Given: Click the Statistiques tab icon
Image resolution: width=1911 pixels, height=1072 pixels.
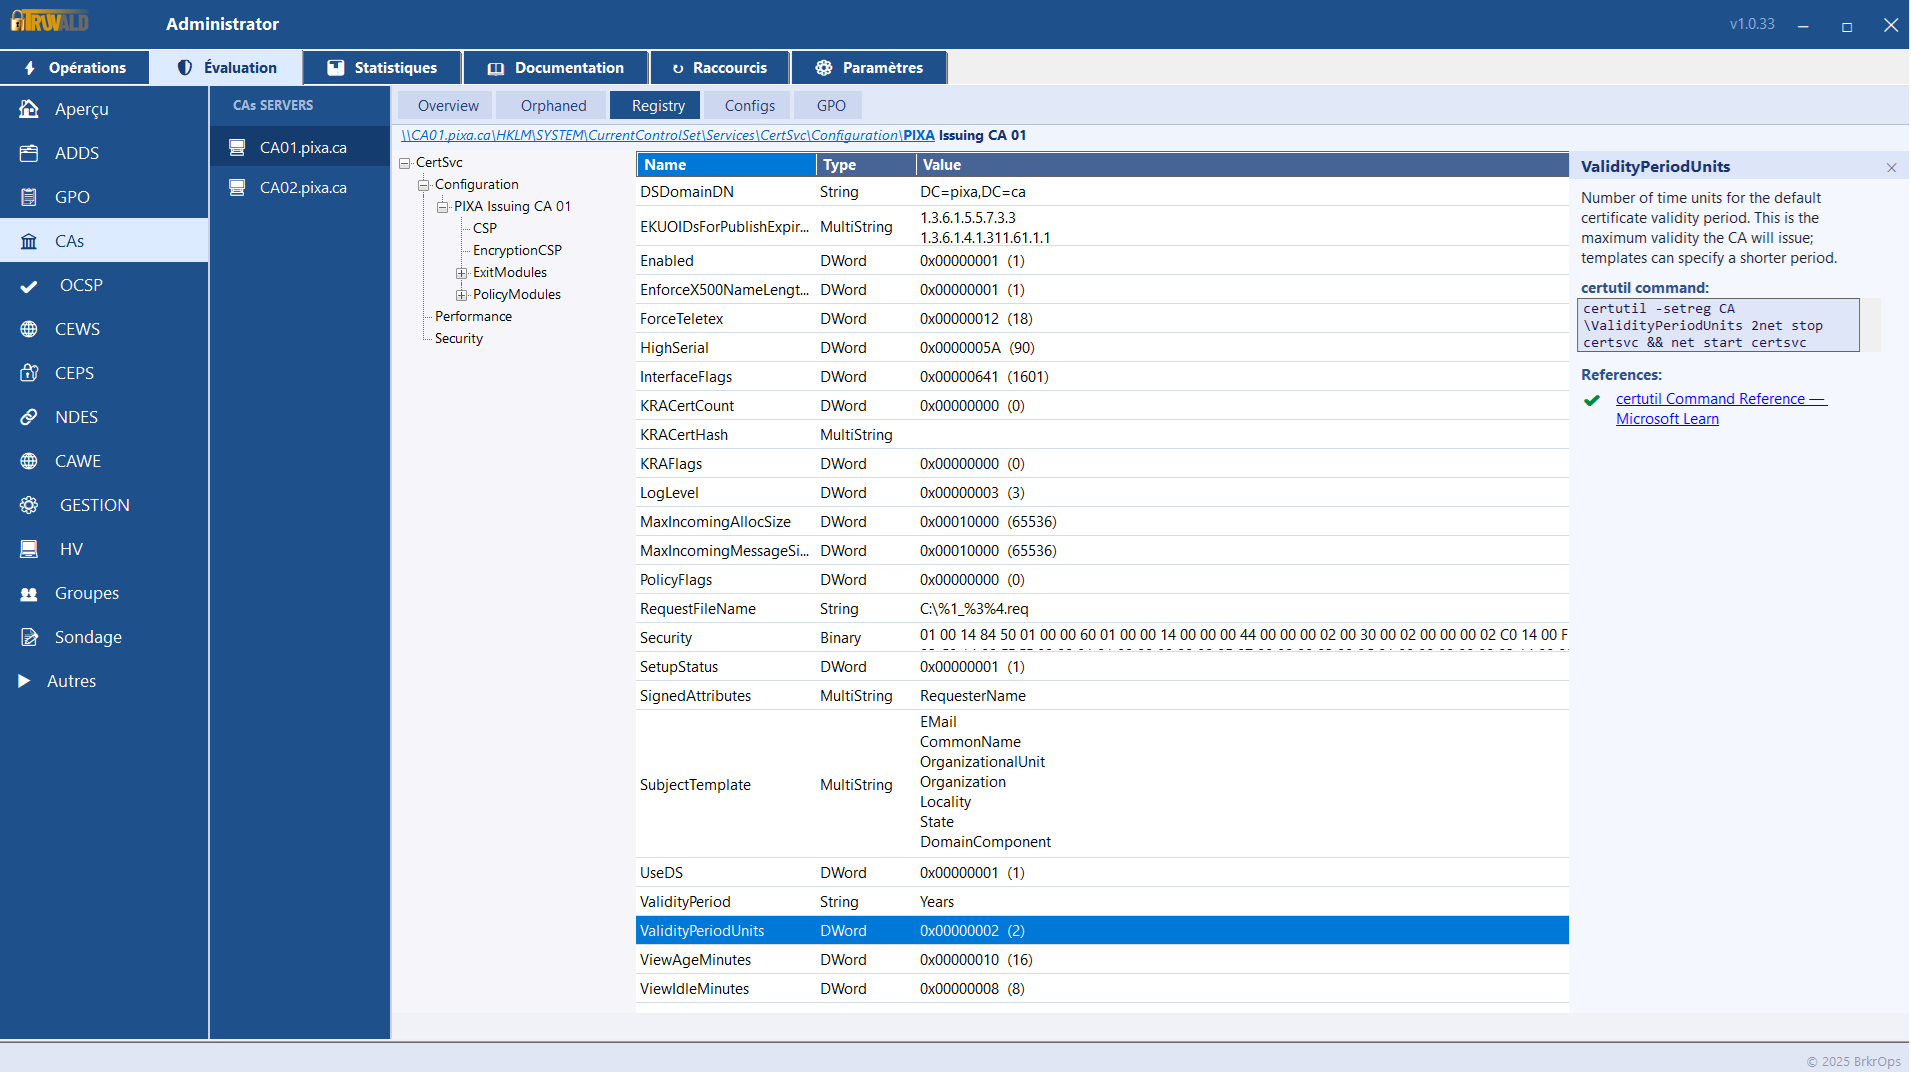Looking at the screenshot, I should coord(336,68).
